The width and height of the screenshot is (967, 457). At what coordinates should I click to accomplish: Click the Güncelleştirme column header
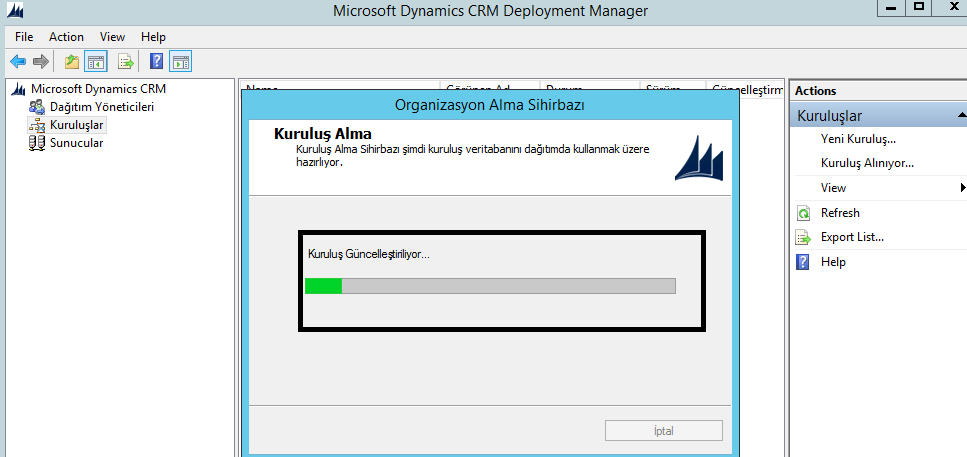747,89
